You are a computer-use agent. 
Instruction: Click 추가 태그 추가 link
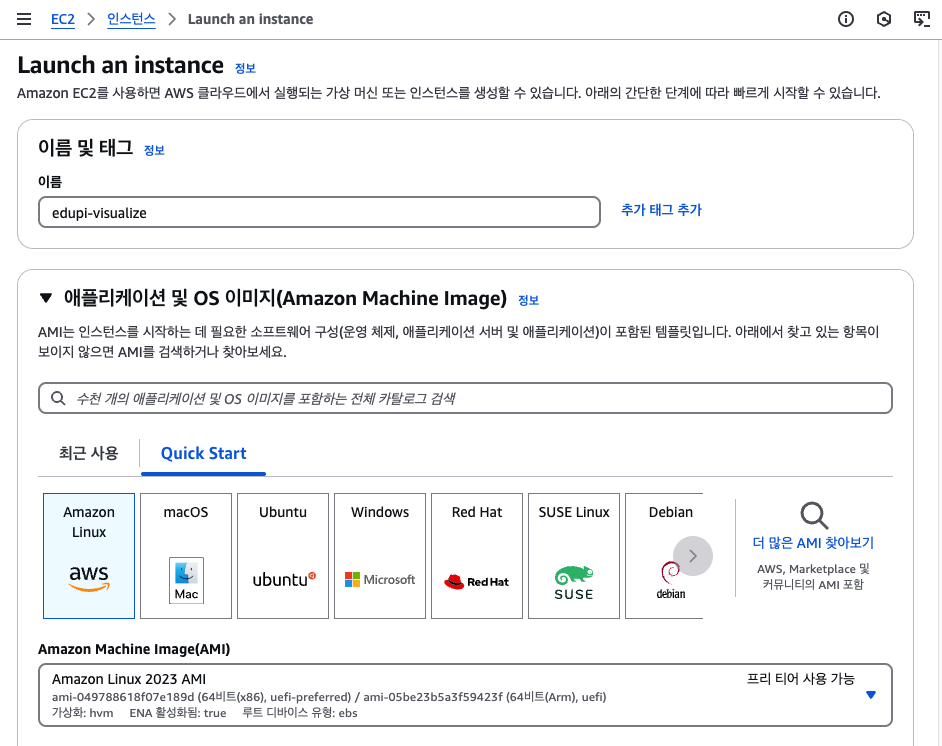[x=661, y=210]
